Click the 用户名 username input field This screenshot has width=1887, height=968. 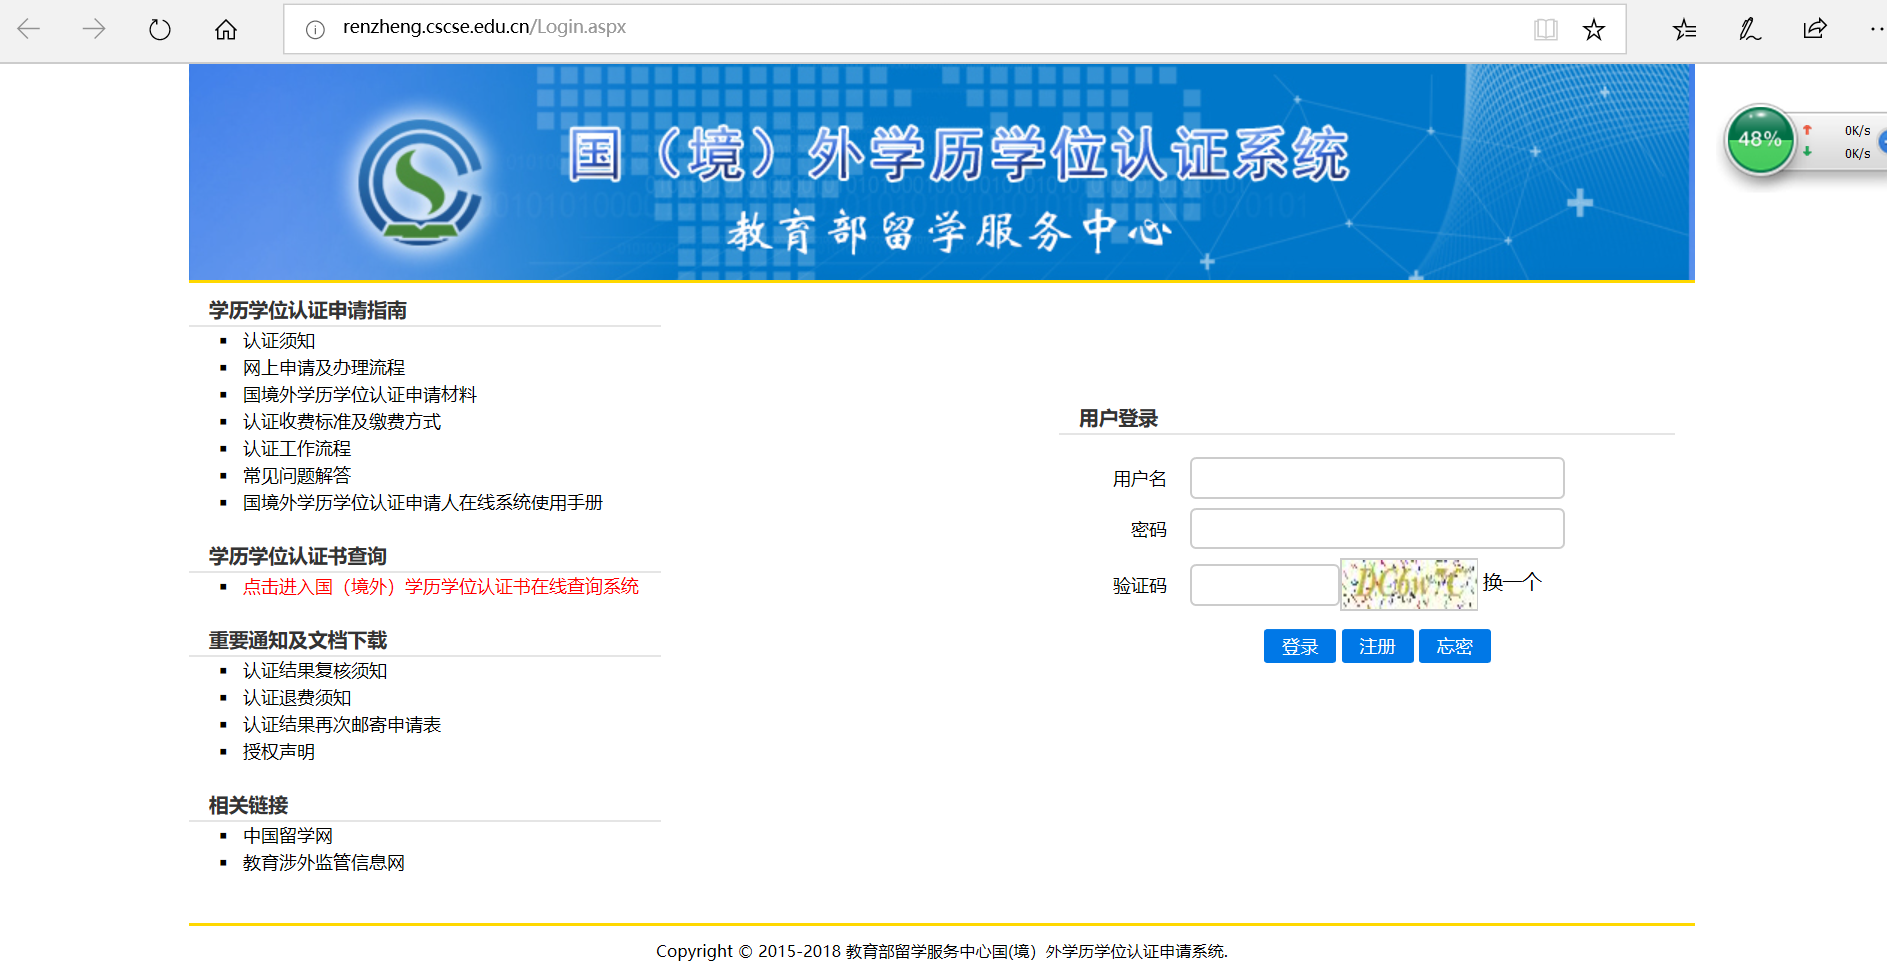coord(1376,478)
